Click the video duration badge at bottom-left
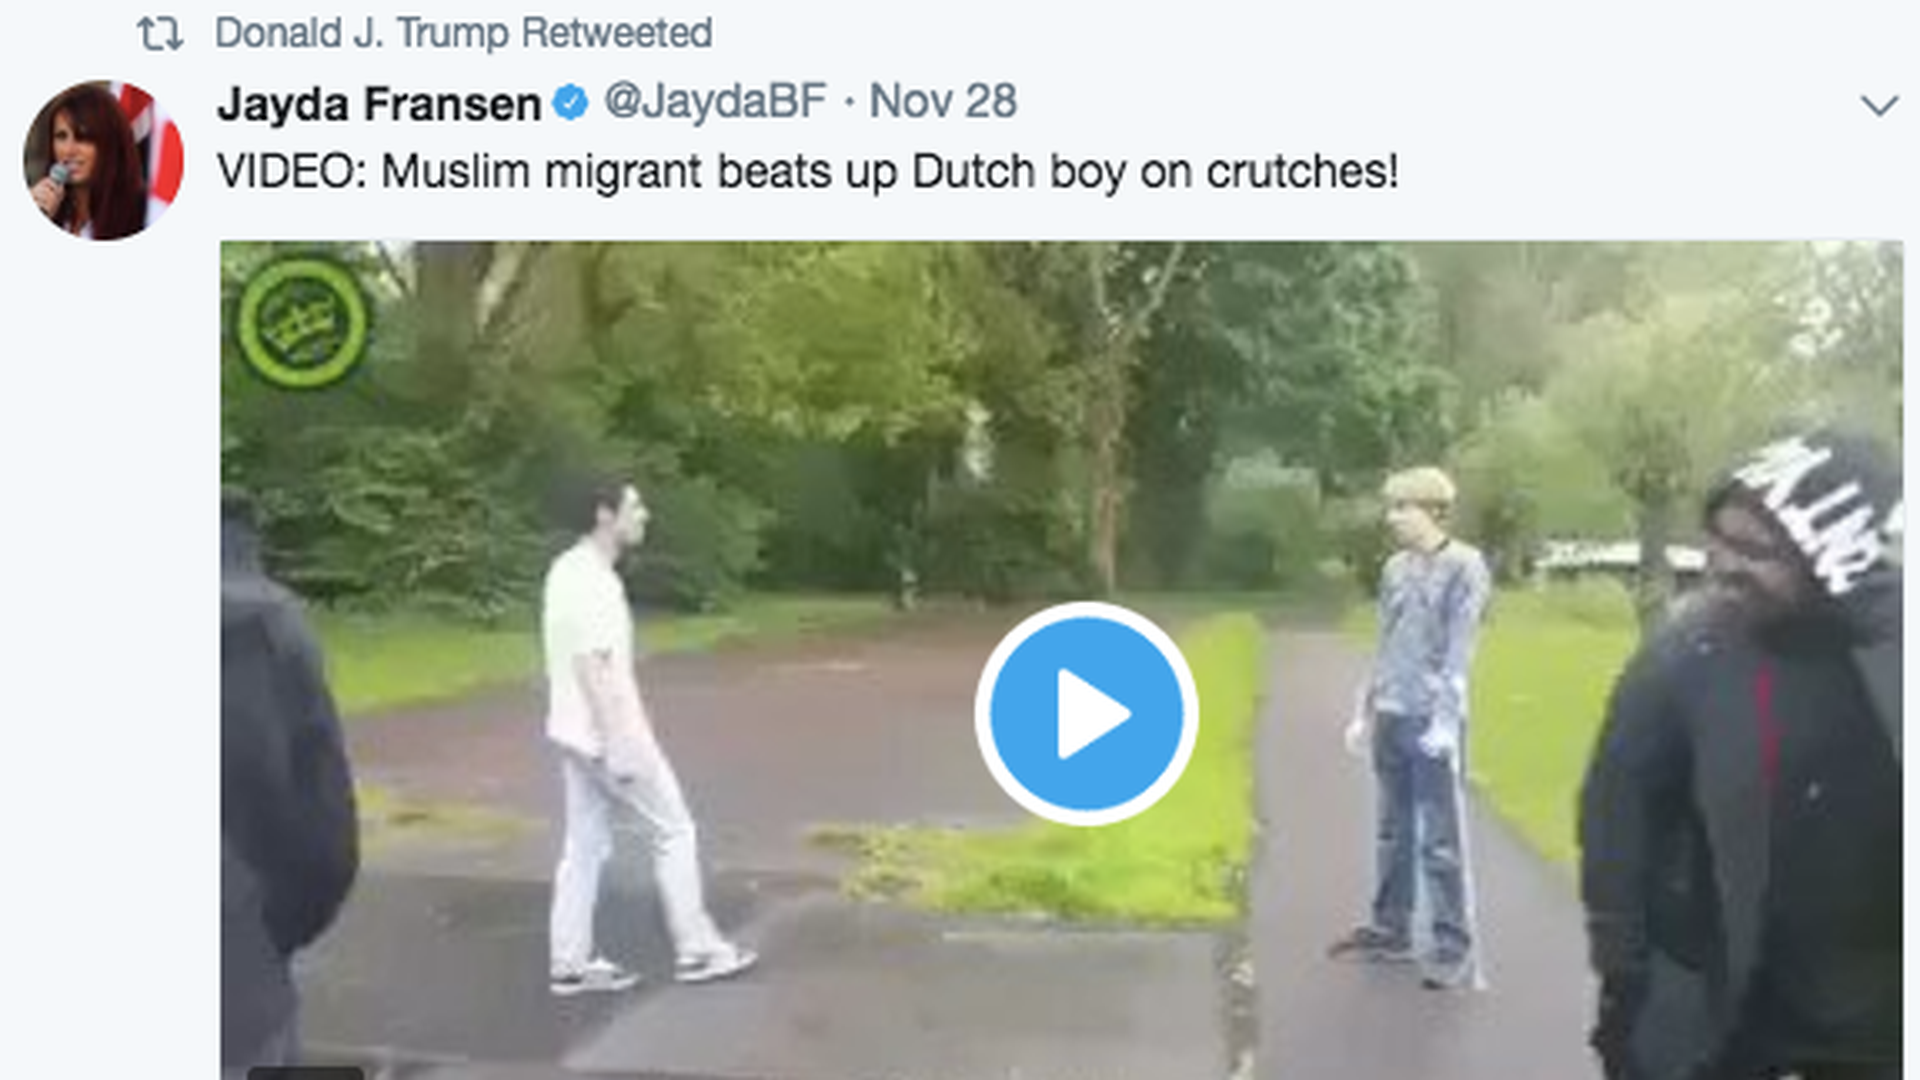This screenshot has height=1080, width=1920. click(x=305, y=1073)
